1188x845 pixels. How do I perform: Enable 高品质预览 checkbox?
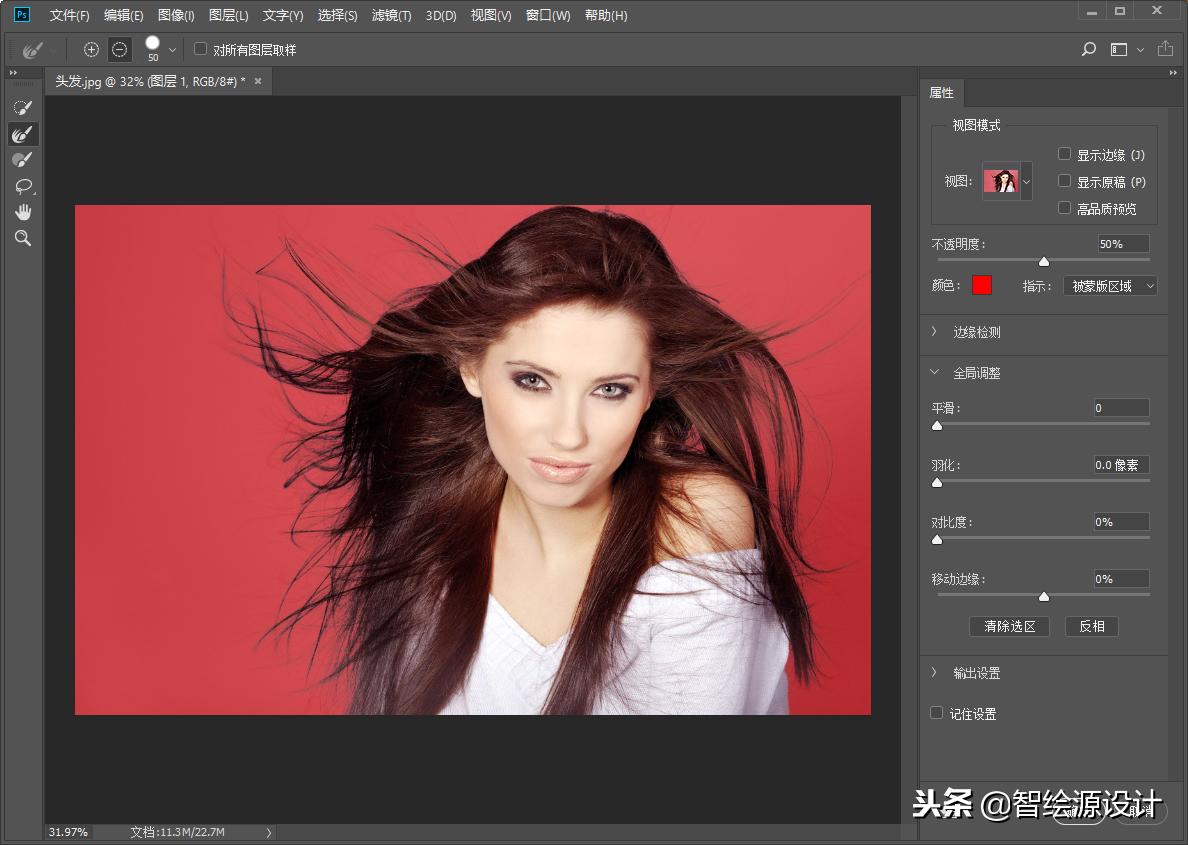1064,208
